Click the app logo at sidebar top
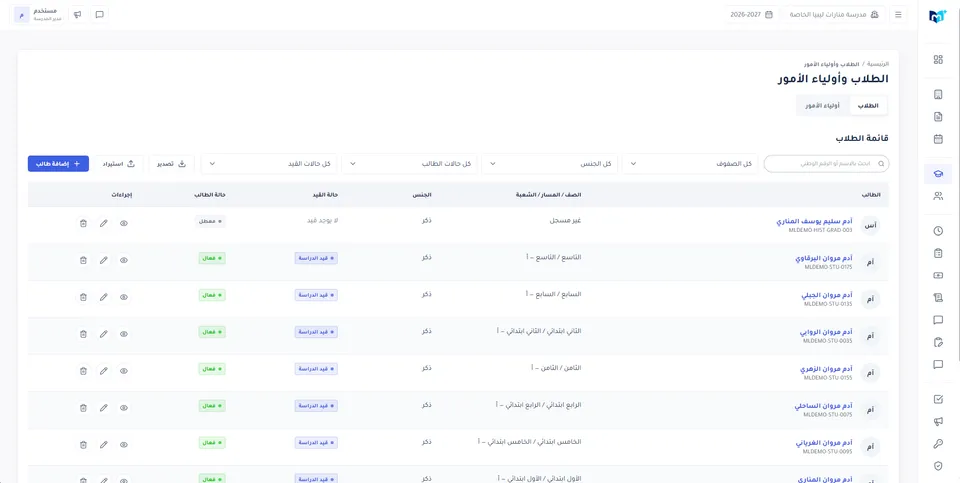 (x=937, y=16)
